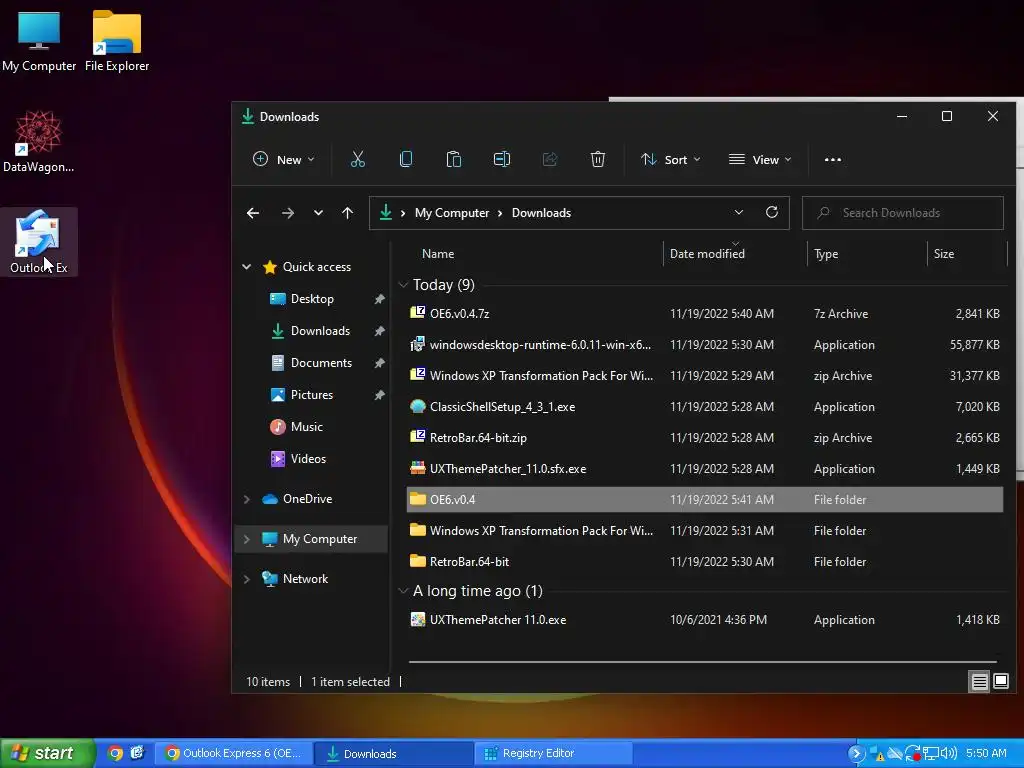
Task: Click the Start button
Action: click(x=47, y=754)
